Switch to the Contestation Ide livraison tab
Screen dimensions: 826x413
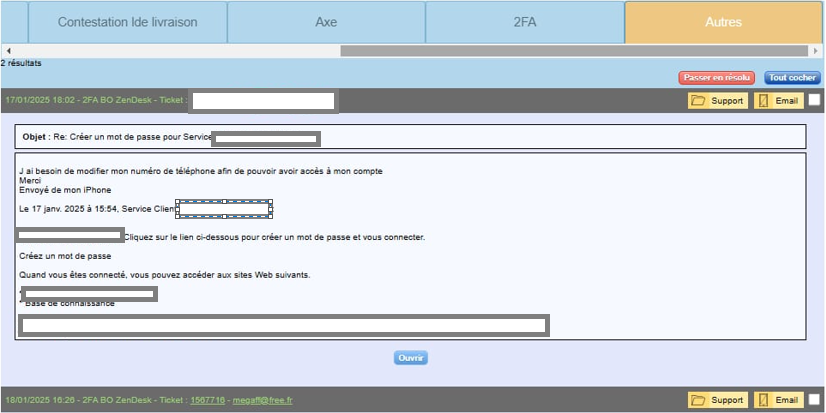[x=127, y=22]
